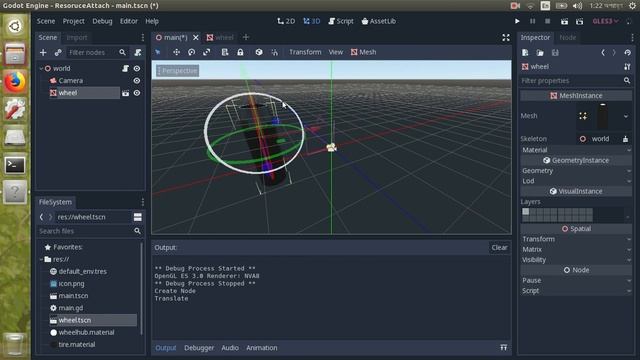Expand the Lod section
The width and height of the screenshot is (640, 360).
pos(576,181)
